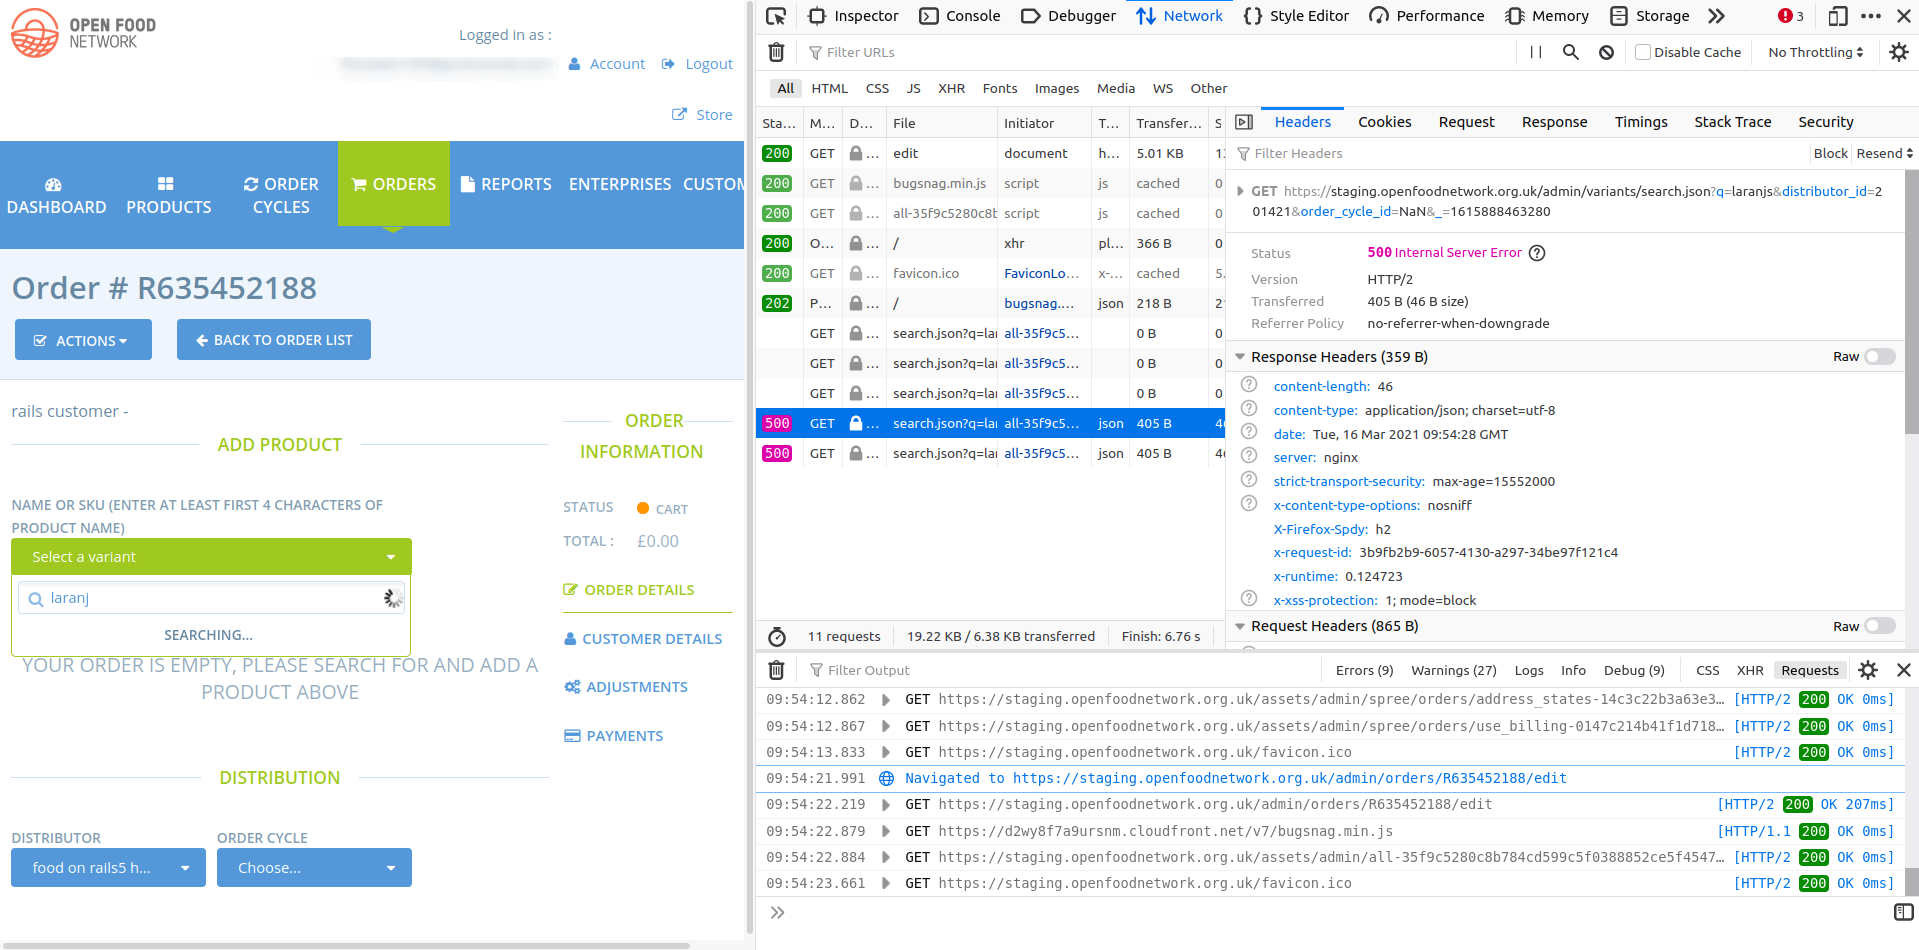Collapse Request Headers section
The image size is (1919, 950).
pos(1240,626)
